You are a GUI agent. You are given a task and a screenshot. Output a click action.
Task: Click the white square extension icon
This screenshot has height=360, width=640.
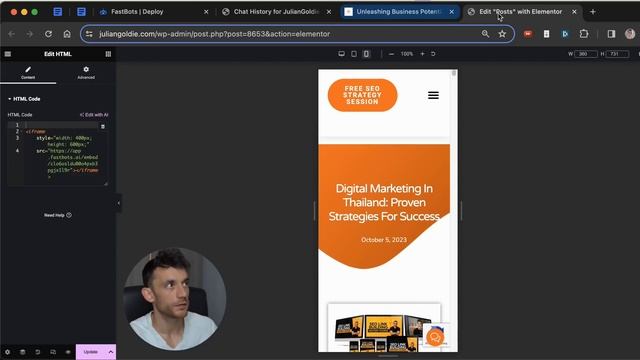[x=547, y=34]
